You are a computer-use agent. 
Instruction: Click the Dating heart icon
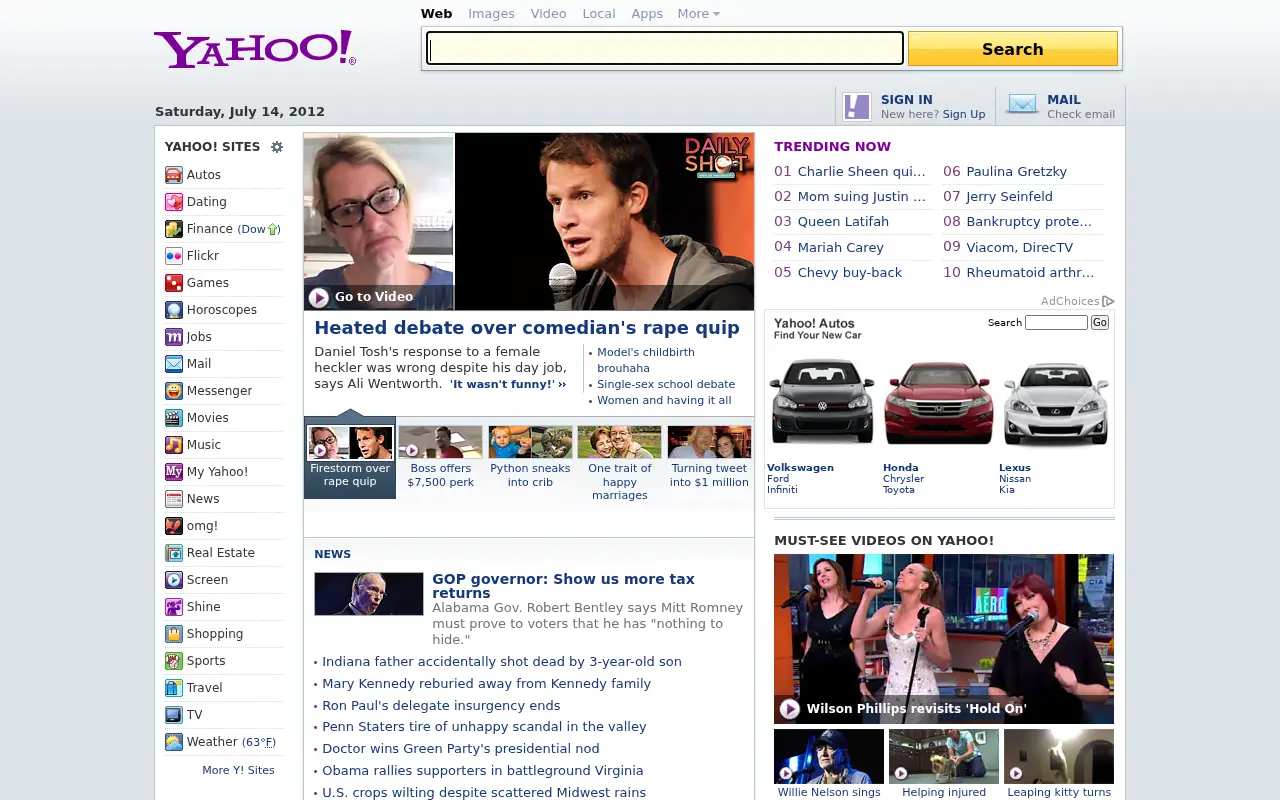pos(174,202)
